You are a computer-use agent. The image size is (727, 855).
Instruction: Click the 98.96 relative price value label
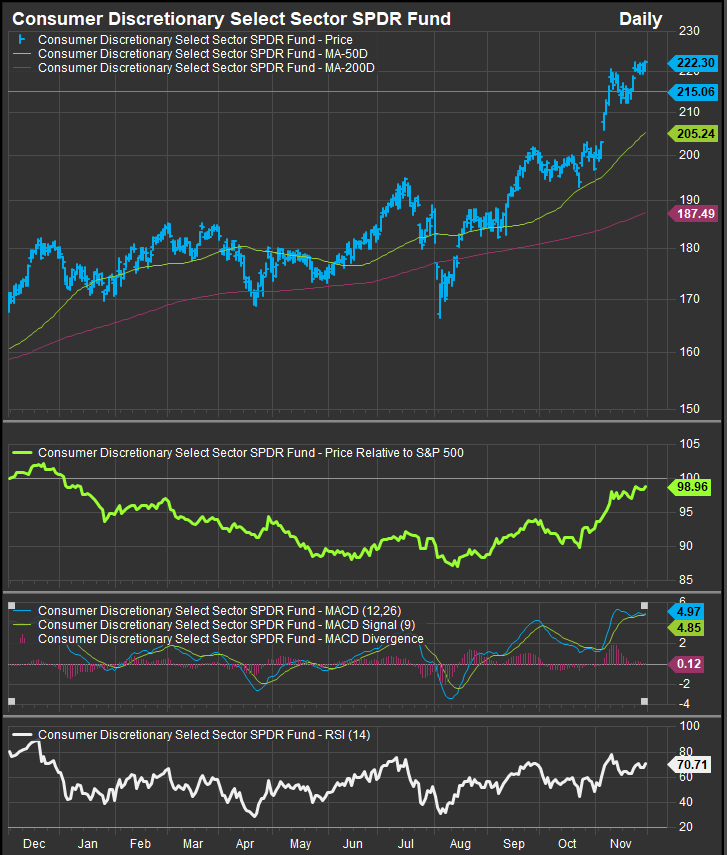pyautogui.click(x=689, y=487)
